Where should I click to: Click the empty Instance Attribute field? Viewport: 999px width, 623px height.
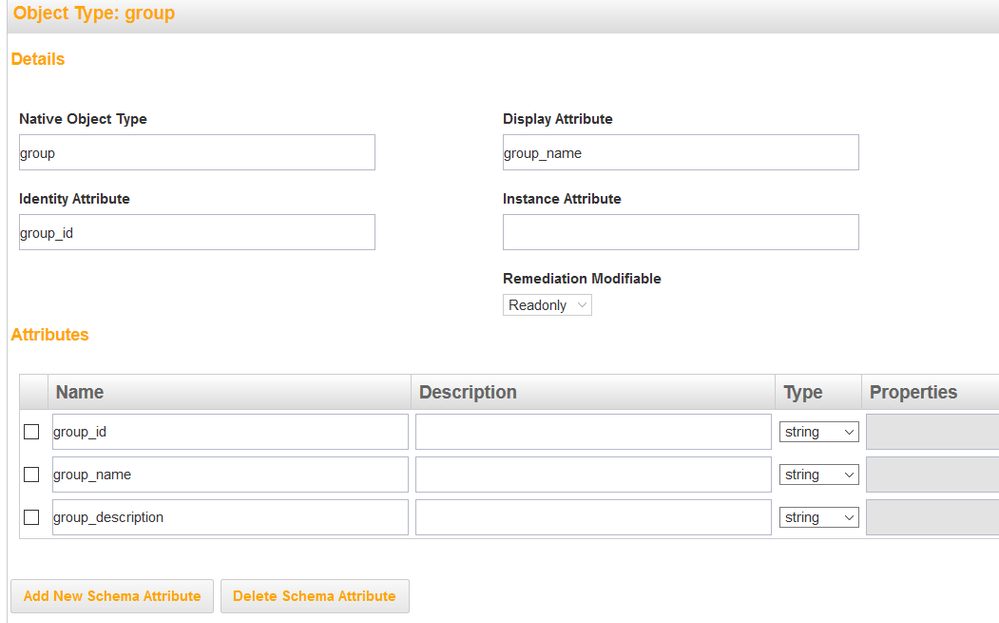680,233
